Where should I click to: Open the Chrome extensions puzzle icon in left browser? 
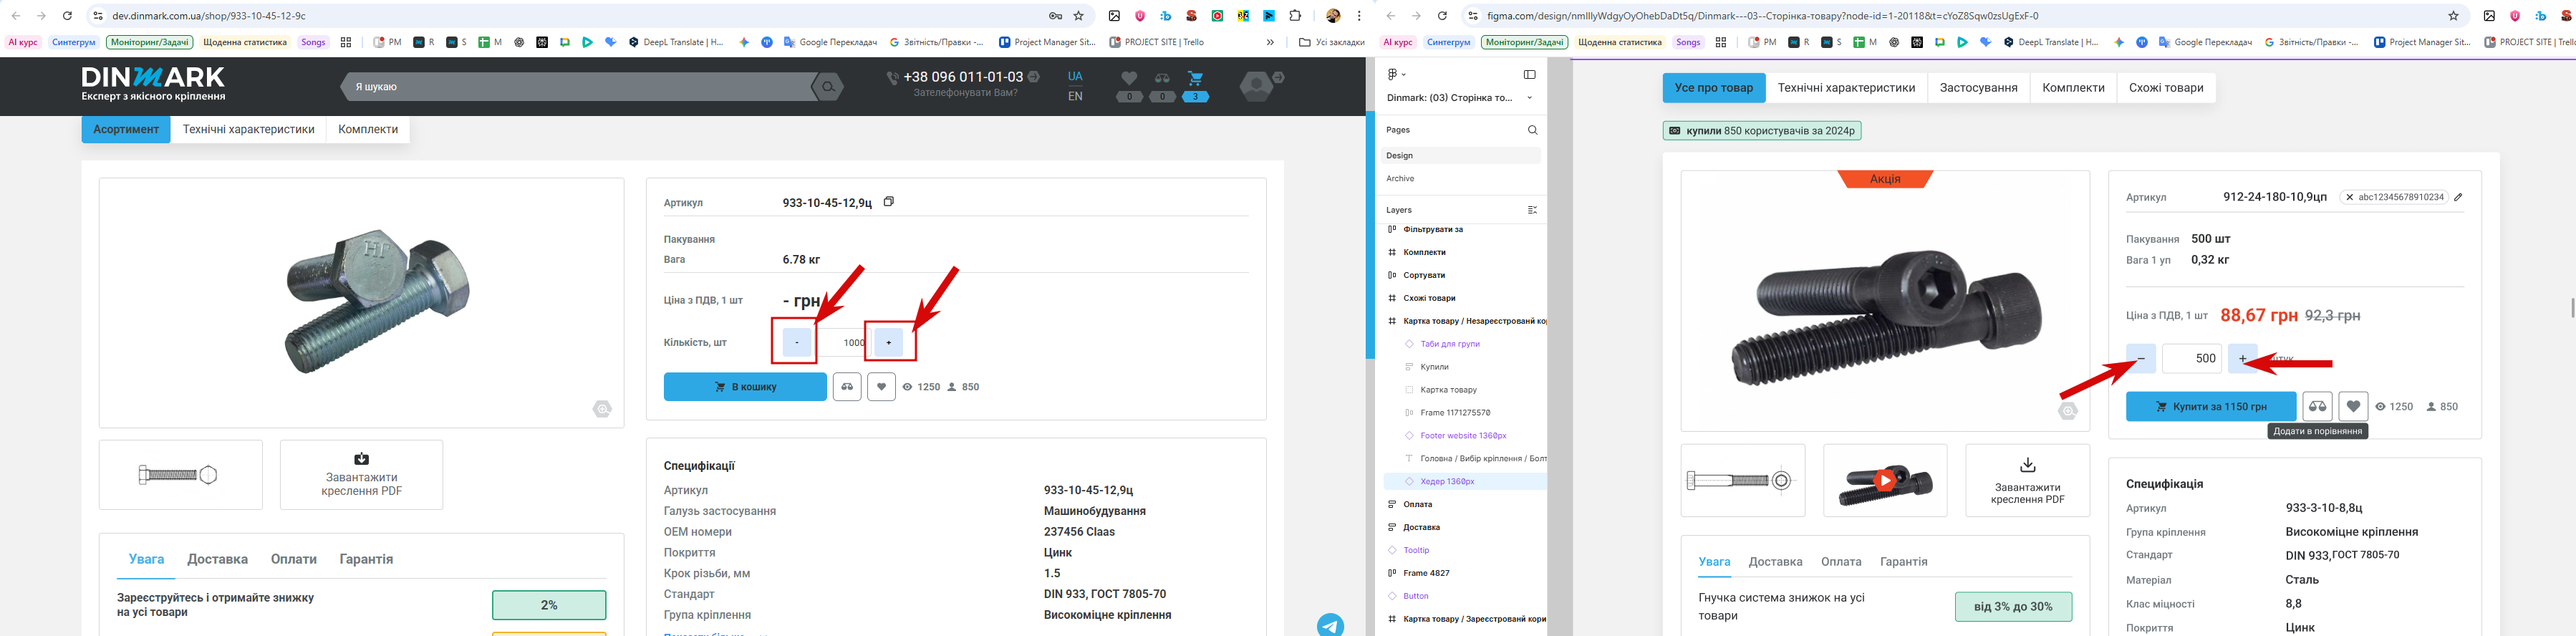click(1295, 16)
